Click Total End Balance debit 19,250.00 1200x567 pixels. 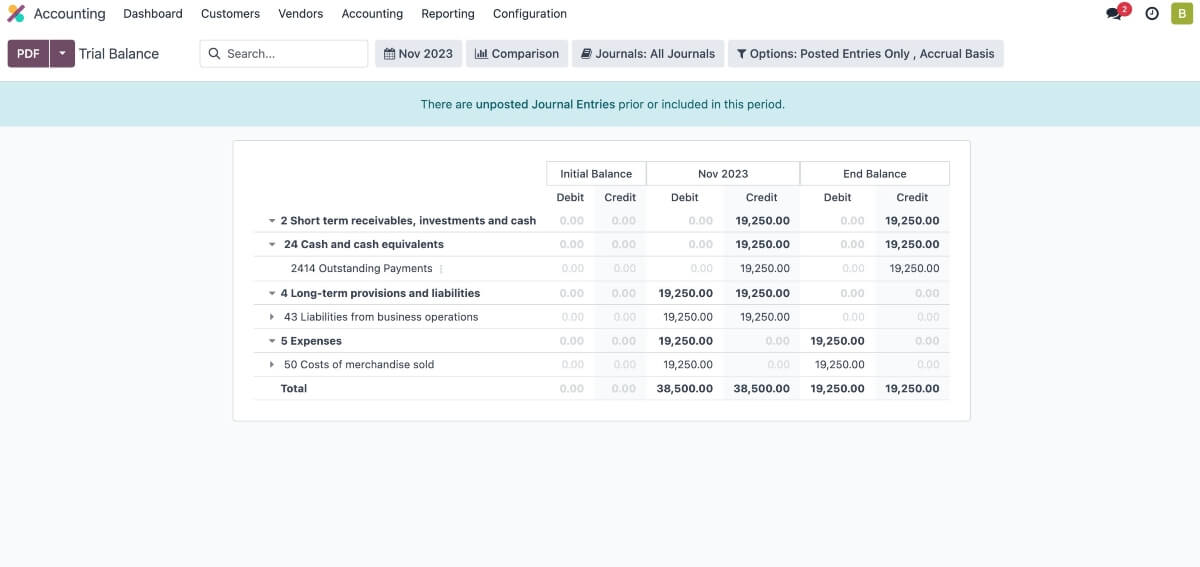click(838, 388)
